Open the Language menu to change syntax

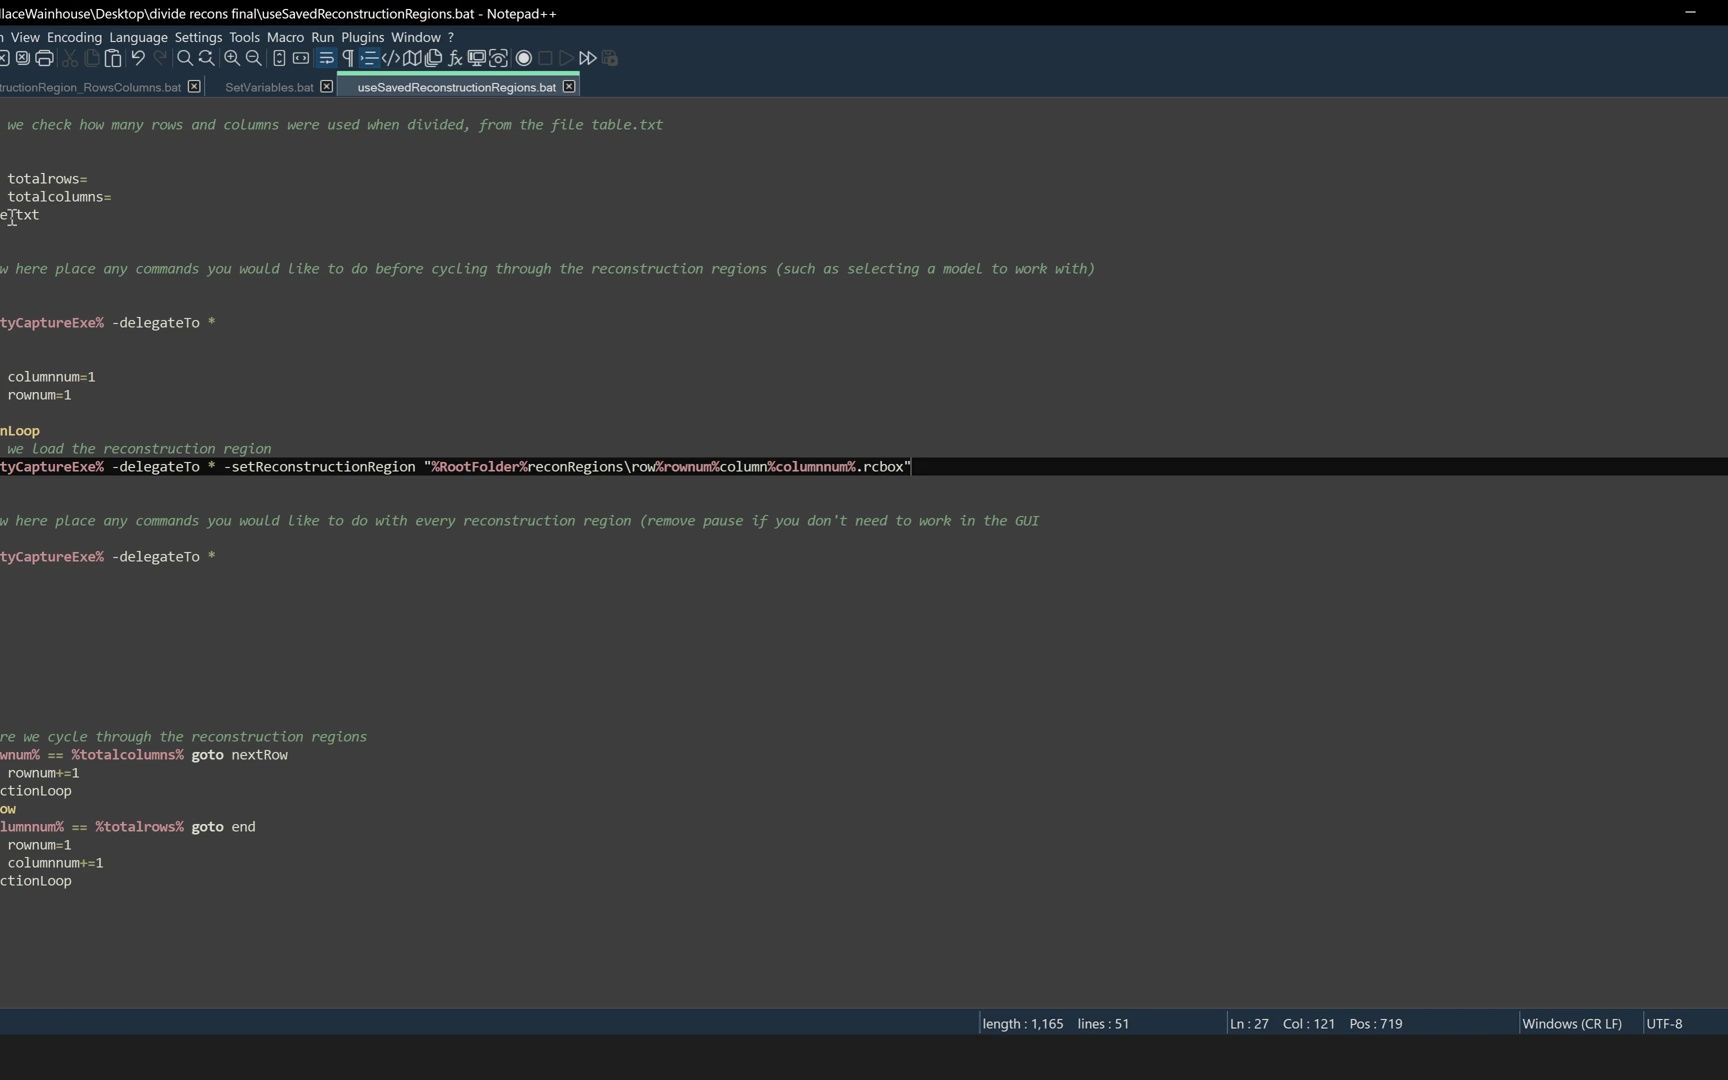click(x=139, y=37)
